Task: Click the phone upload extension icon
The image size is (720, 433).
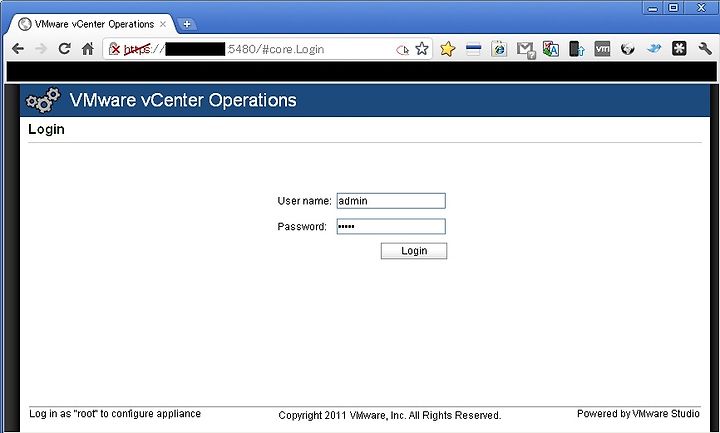Action: (x=576, y=49)
